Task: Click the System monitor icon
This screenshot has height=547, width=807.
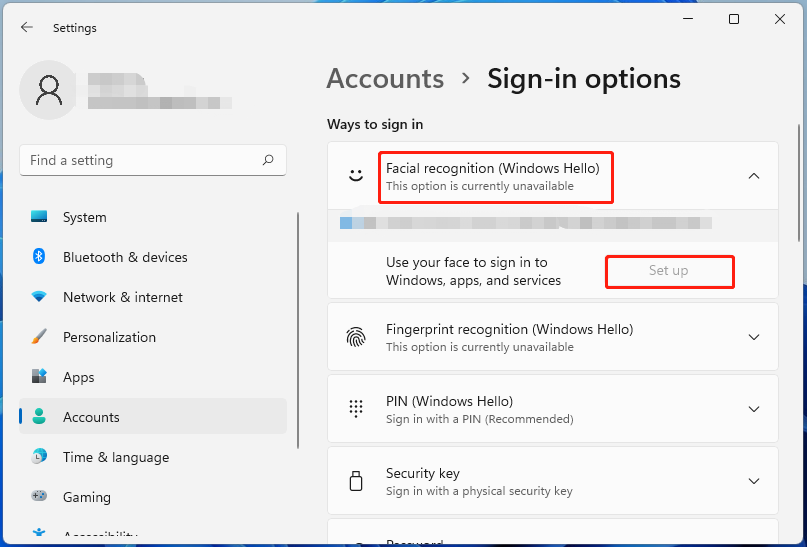Action: (x=39, y=217)
